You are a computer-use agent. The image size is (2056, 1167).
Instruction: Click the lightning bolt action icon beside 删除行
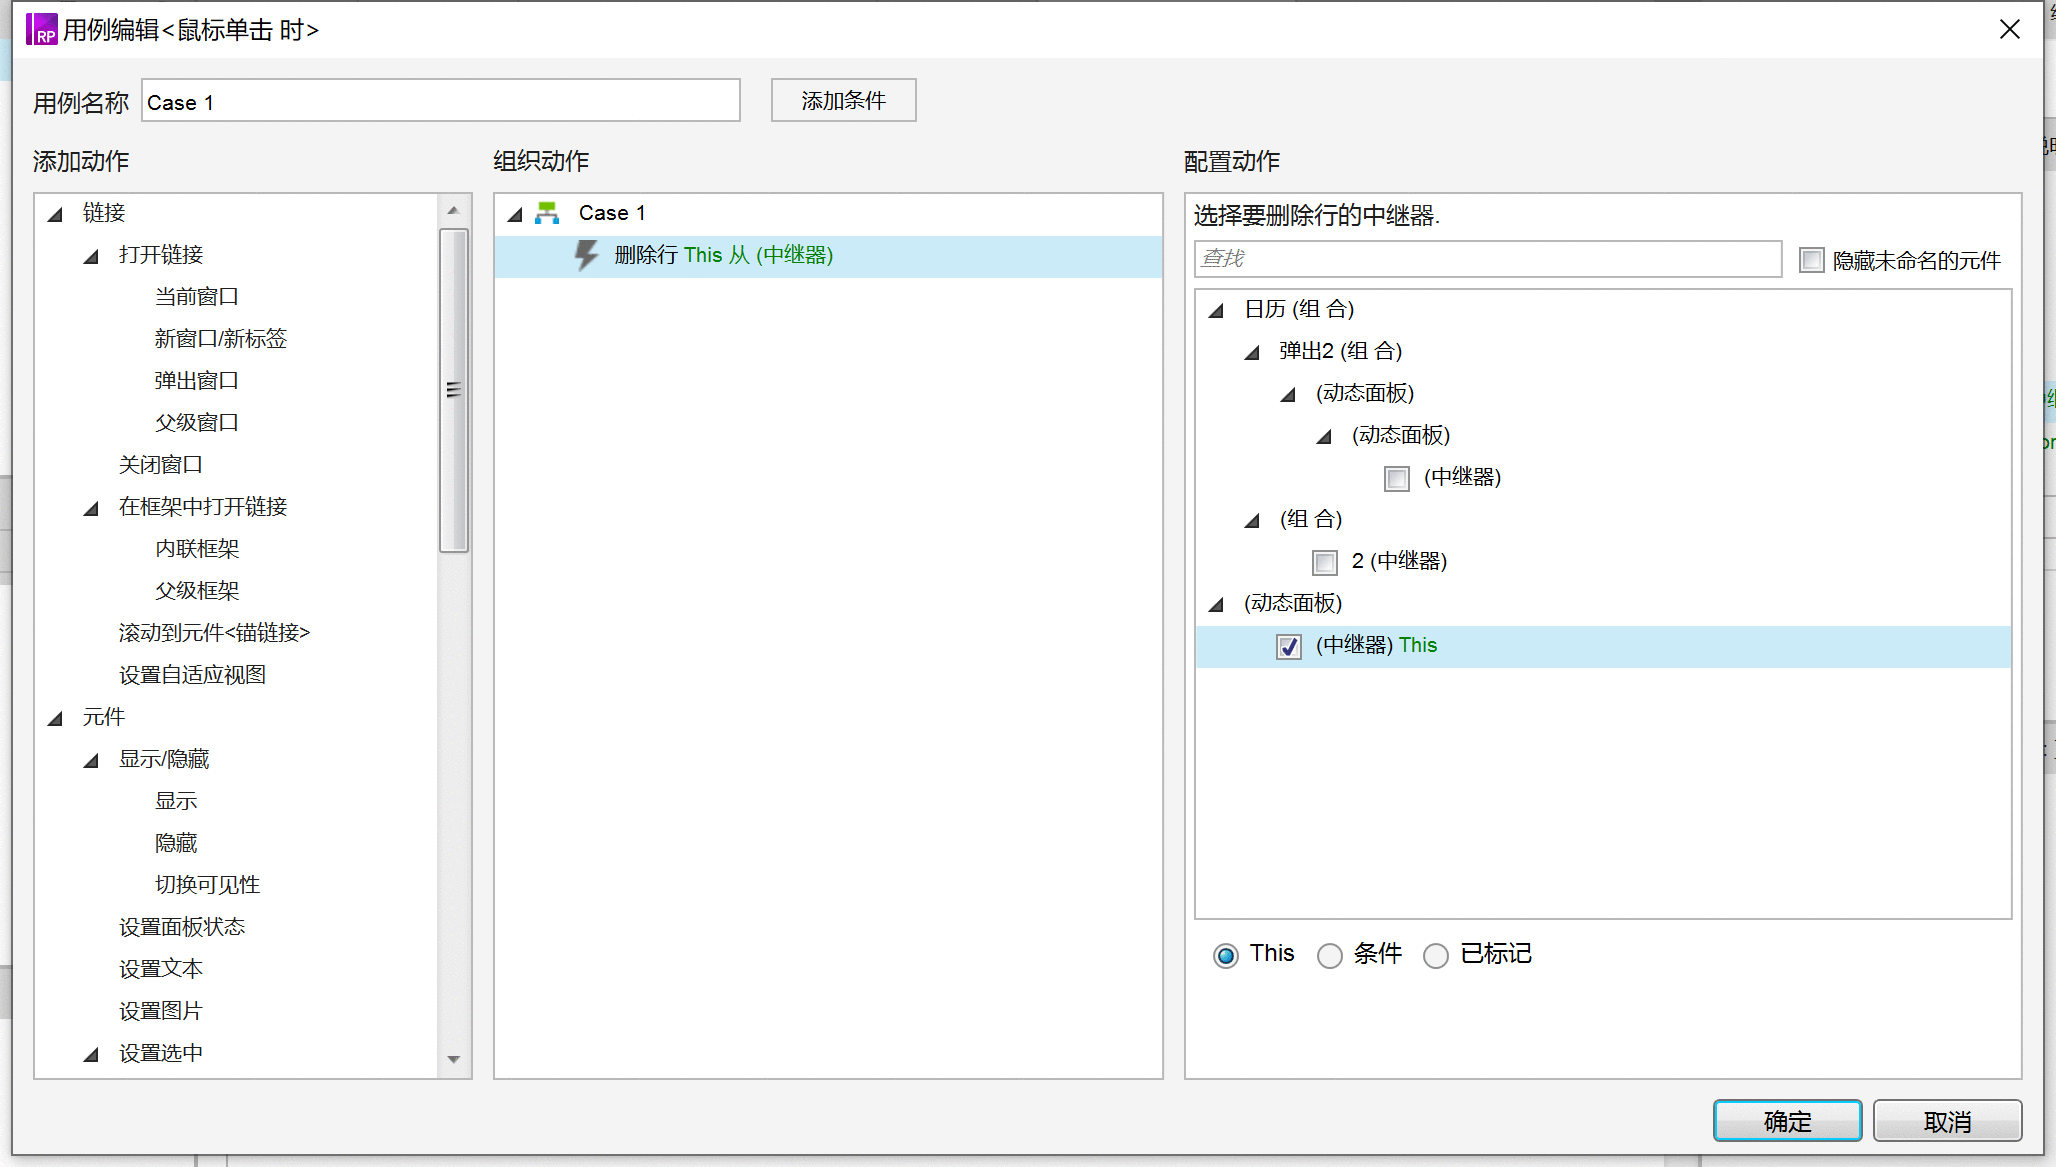click(x=586, y=255)
